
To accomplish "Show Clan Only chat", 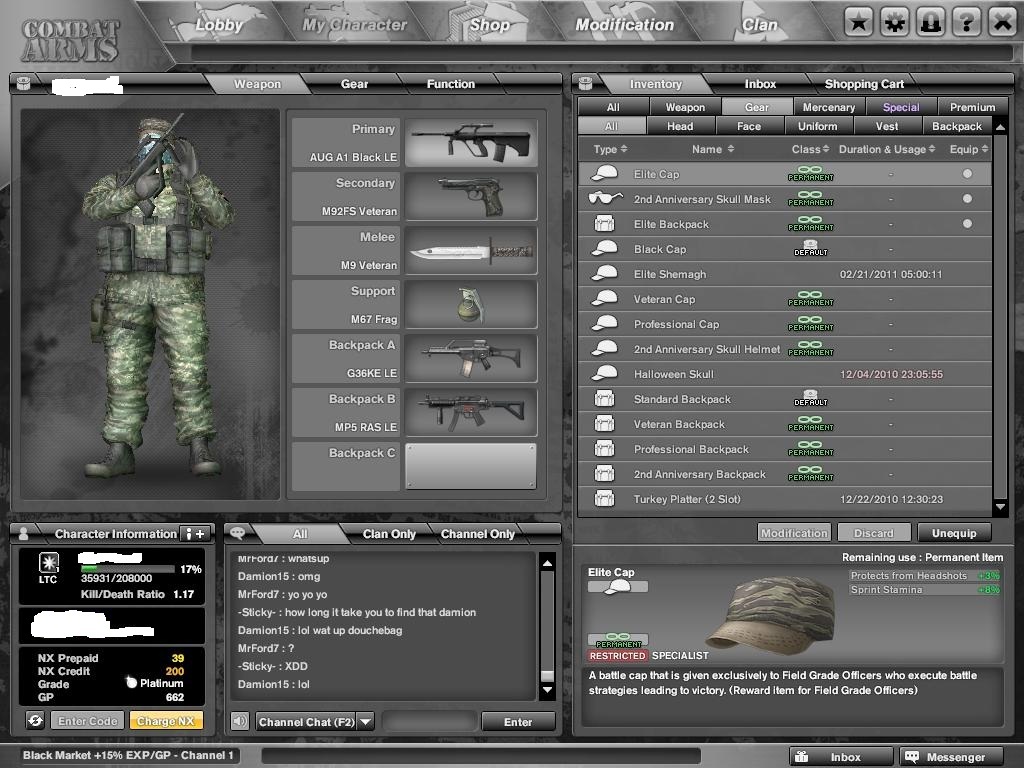I will coord(389,534).
